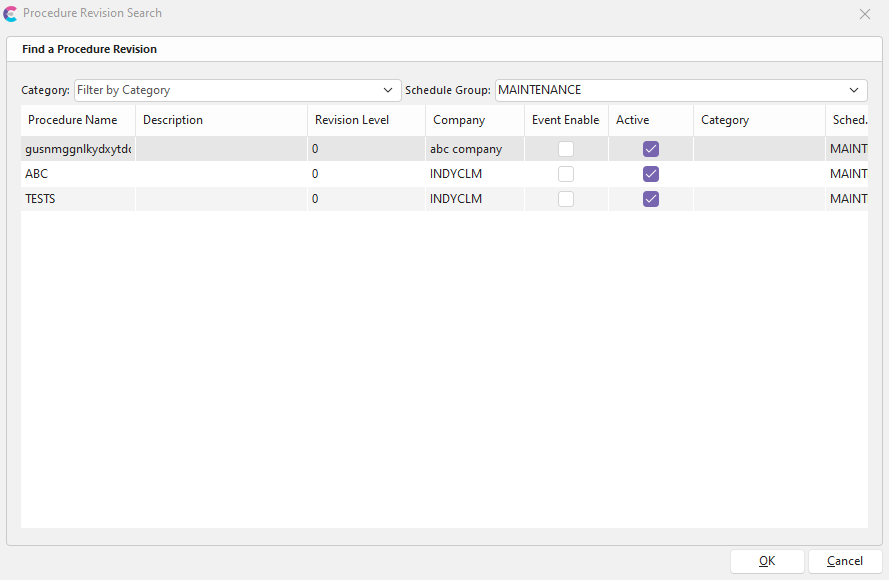
Task: Select the ABC procedure name cell
Action: pos(37,174)
